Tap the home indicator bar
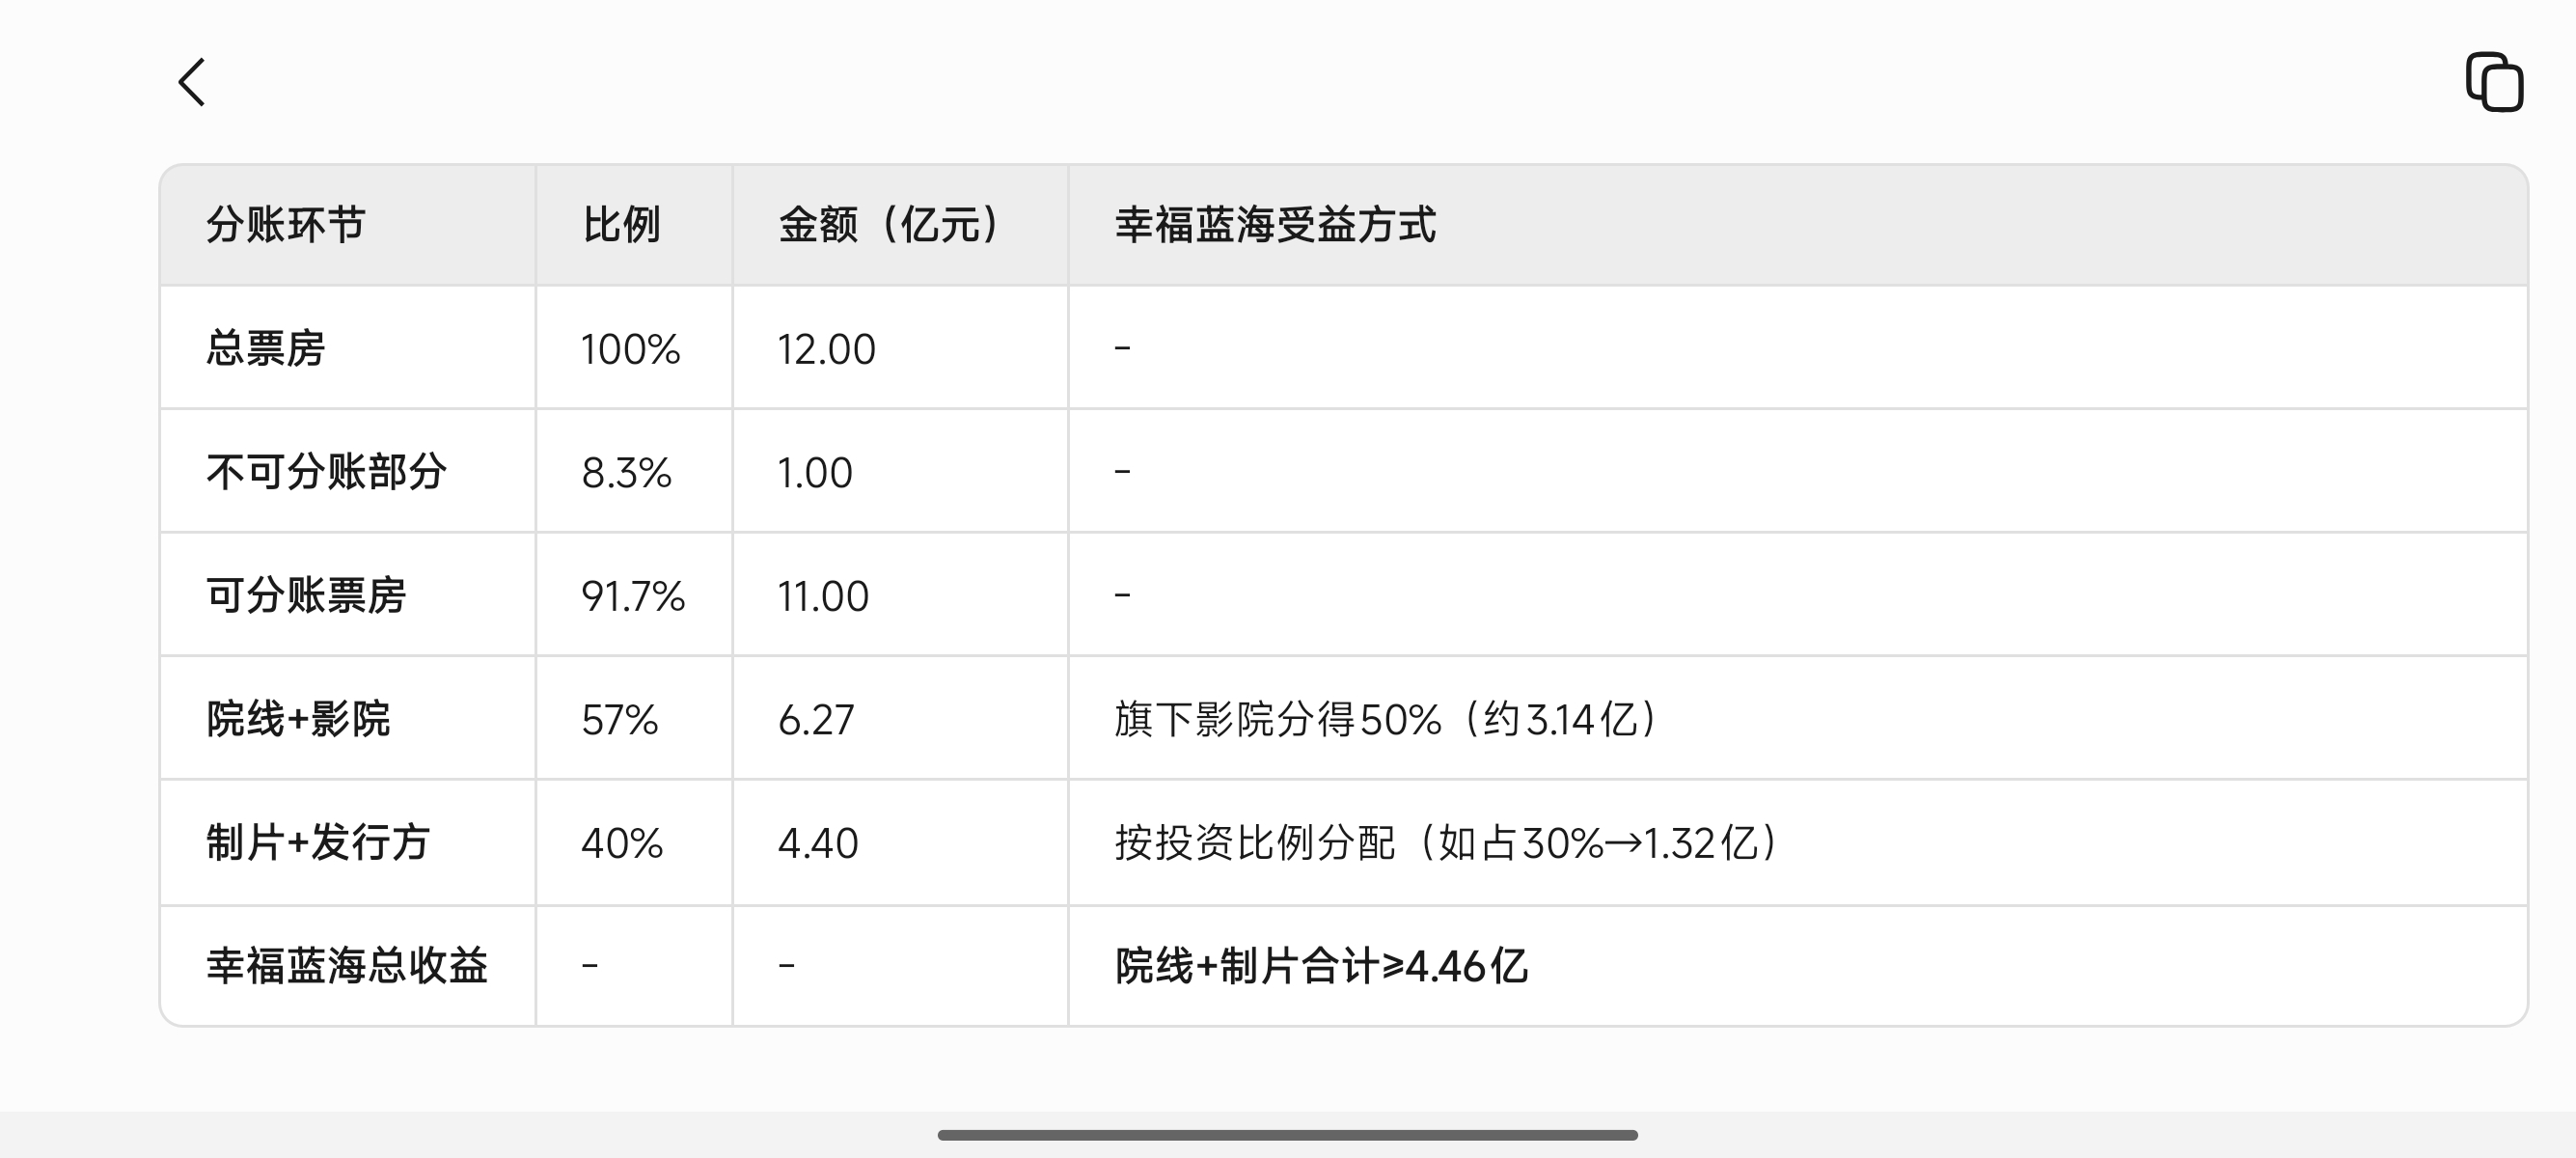This screenshot has width=2576, height=1158. (1287, 1135)
